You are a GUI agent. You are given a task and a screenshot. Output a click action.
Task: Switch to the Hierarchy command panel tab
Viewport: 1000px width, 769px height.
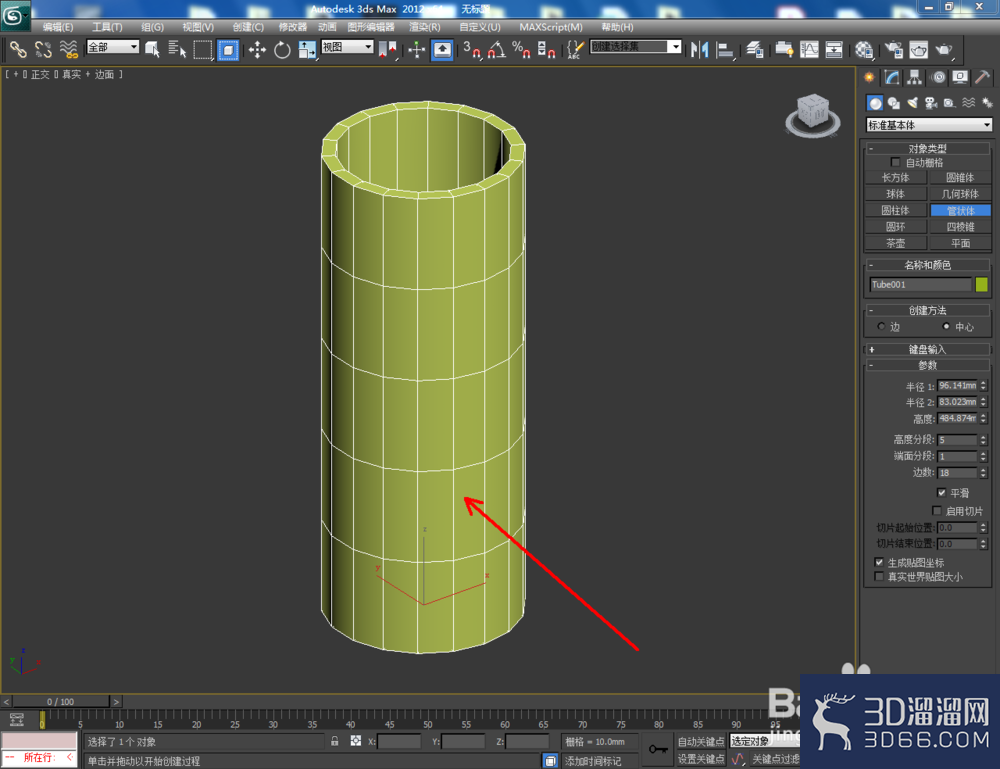915,78
